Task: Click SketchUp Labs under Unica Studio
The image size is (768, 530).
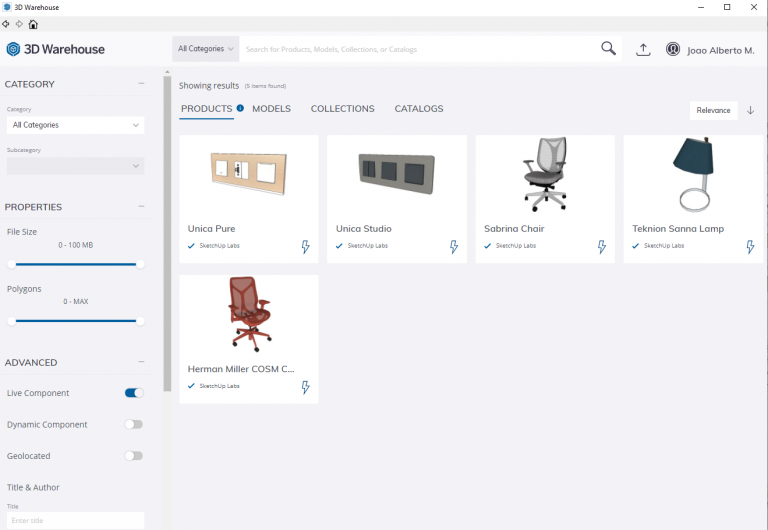Action: coord(367,246)
